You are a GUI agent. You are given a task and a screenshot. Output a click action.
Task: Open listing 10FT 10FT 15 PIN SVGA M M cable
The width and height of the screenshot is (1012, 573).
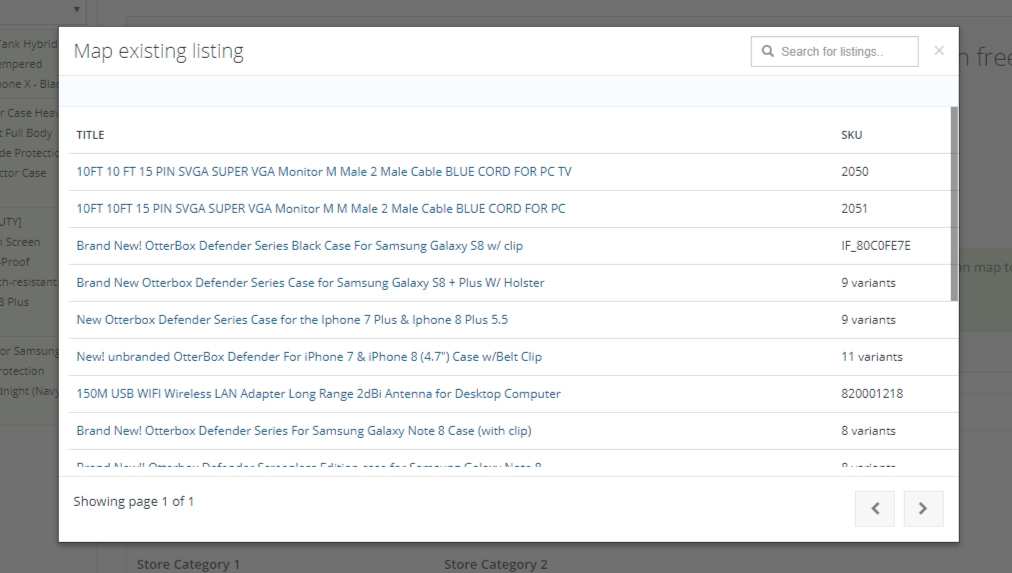pos(321,208)
